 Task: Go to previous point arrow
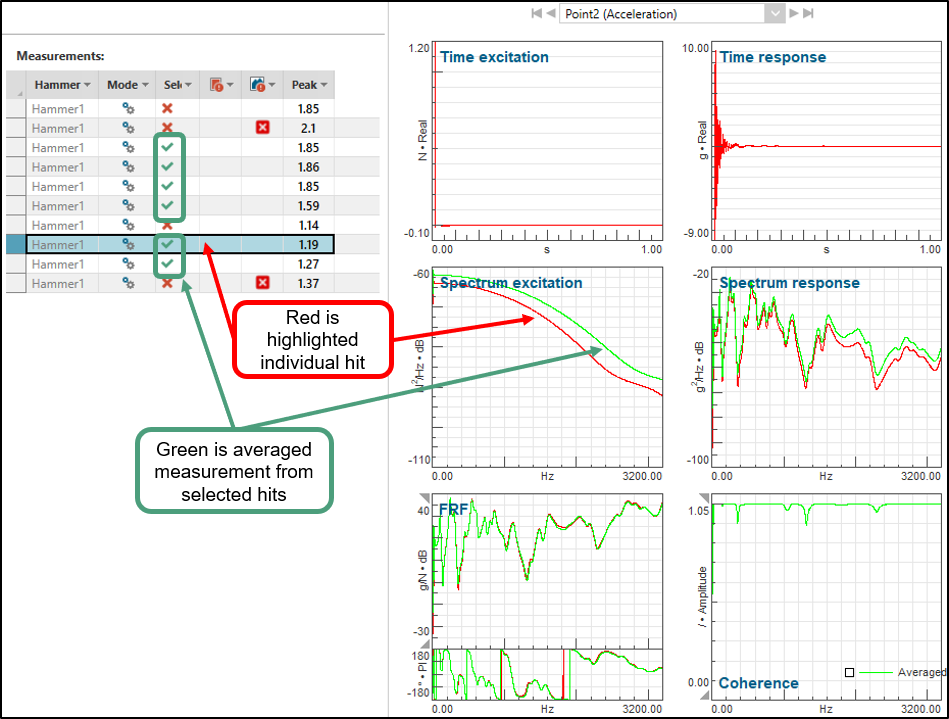point(551,13)
